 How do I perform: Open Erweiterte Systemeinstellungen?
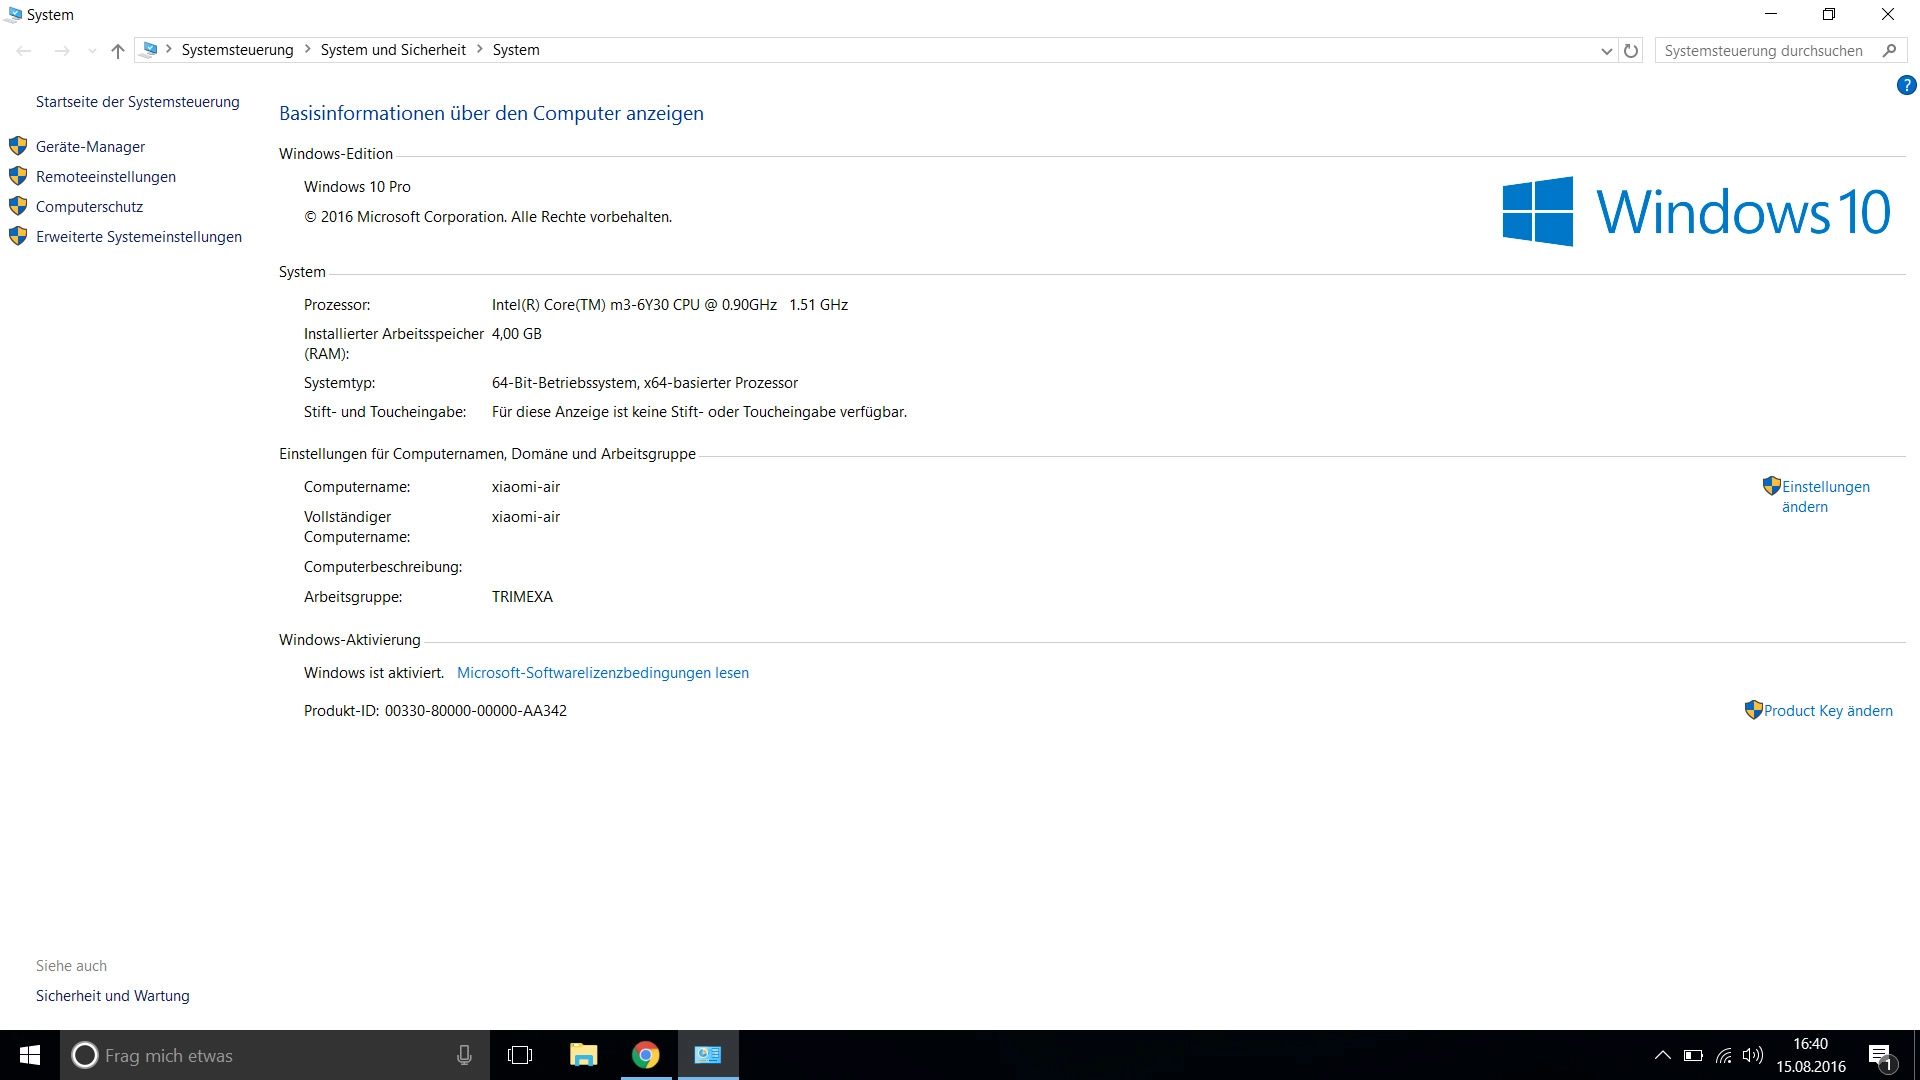[139, 237]
